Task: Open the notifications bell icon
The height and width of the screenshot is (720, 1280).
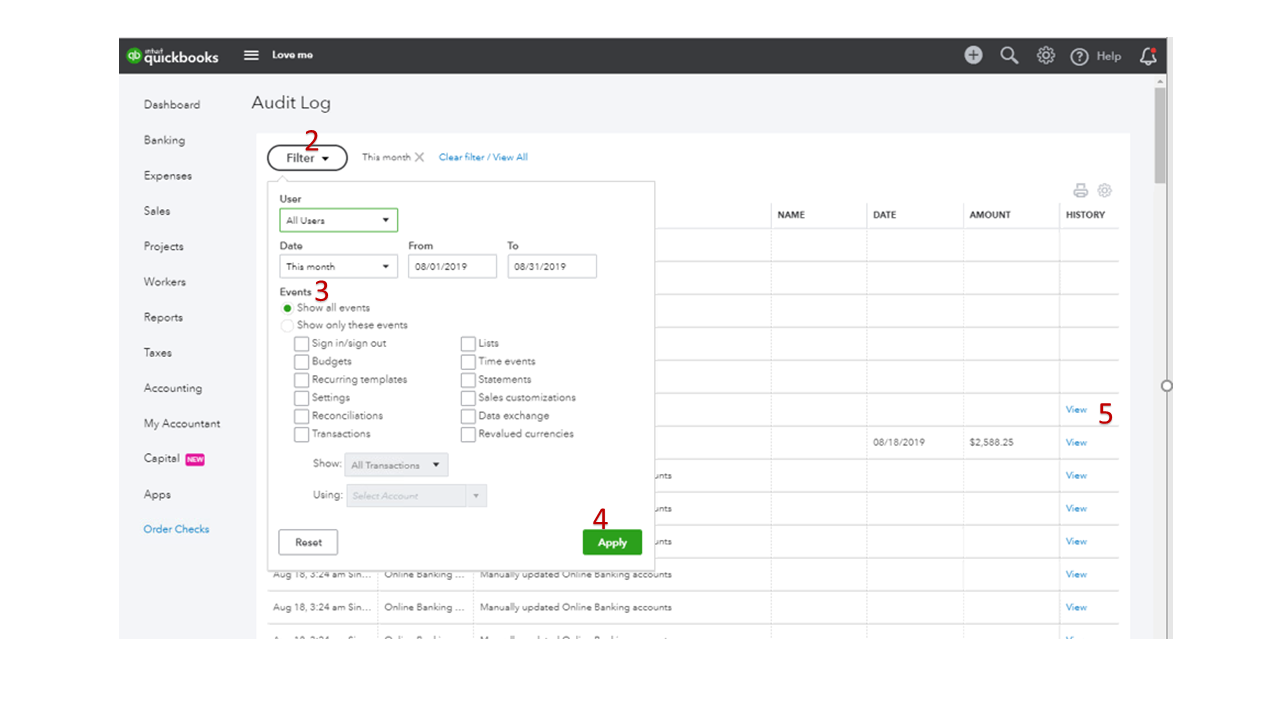Action: (x=1148, y=56)
